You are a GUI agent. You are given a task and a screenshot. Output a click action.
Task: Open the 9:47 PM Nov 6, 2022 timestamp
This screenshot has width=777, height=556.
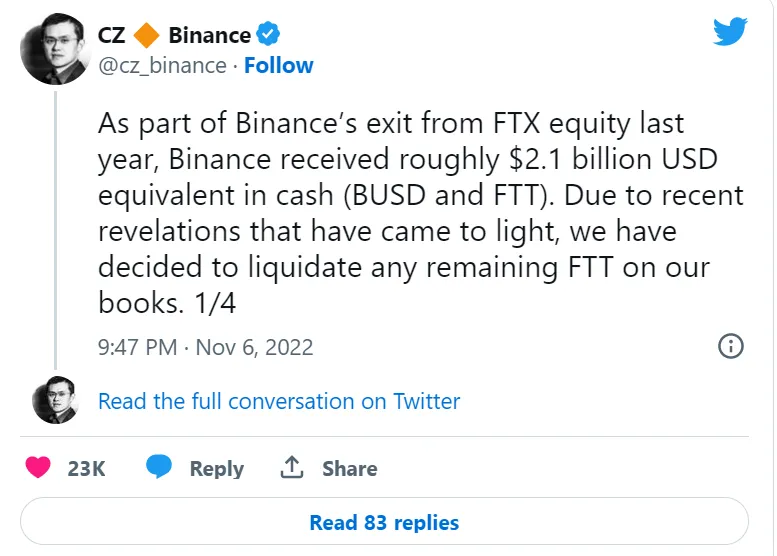pyautogui.click(x=206, y=347)
